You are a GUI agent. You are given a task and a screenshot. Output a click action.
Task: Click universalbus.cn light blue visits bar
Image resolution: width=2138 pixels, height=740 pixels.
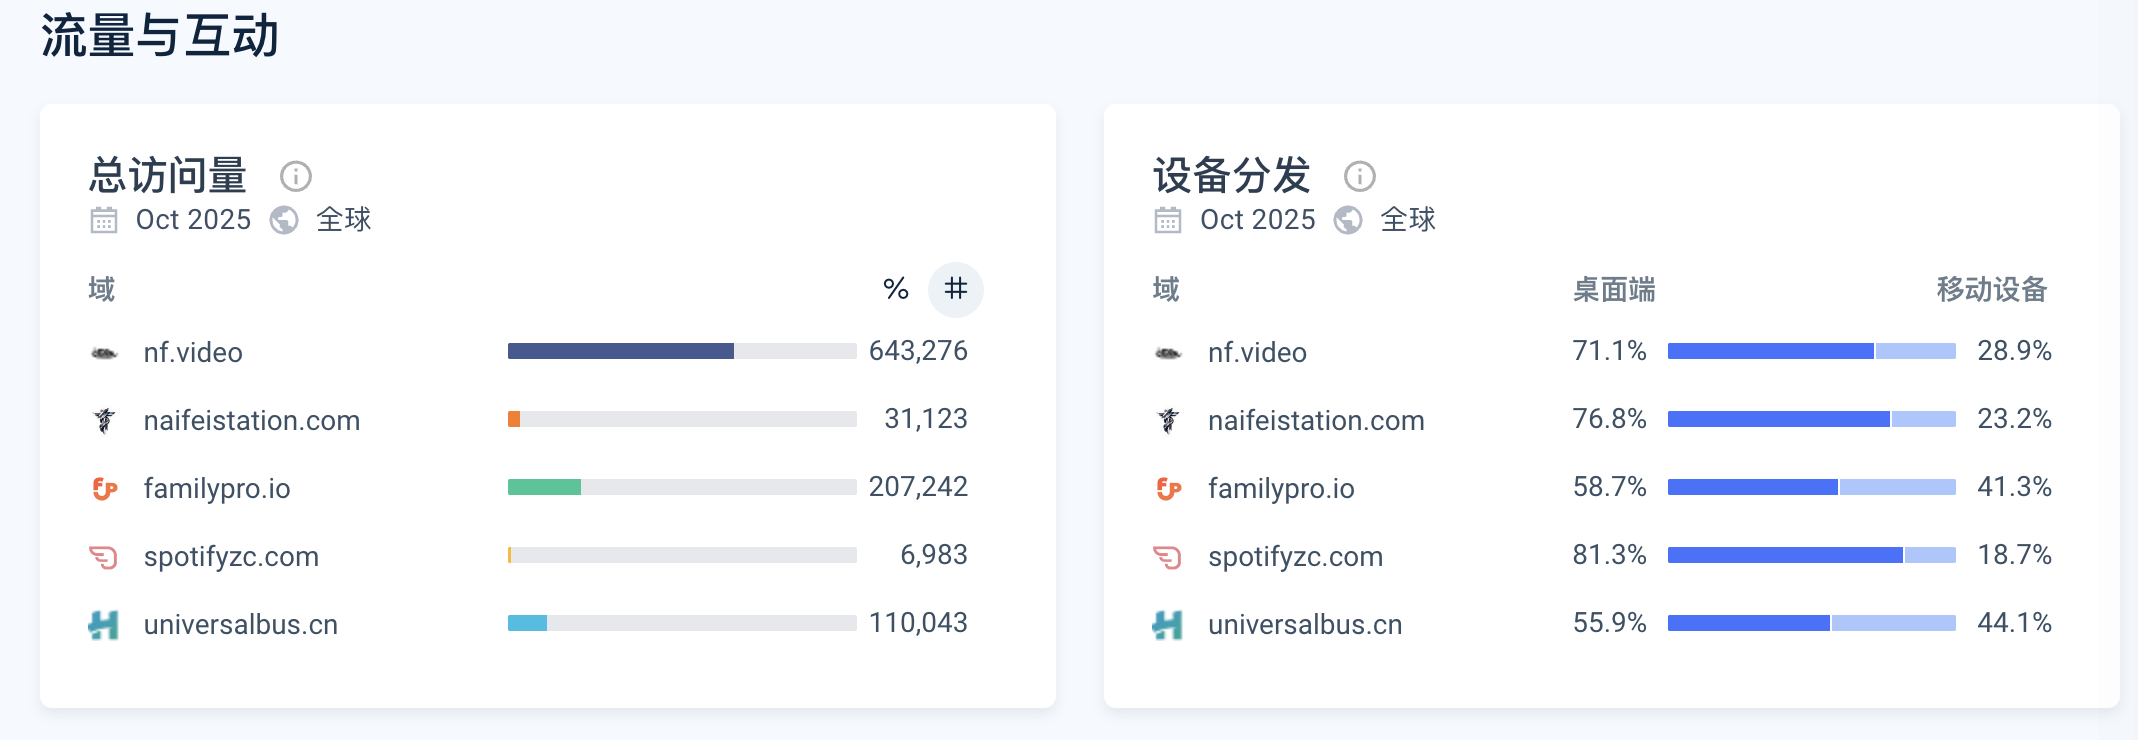[527, 623]
